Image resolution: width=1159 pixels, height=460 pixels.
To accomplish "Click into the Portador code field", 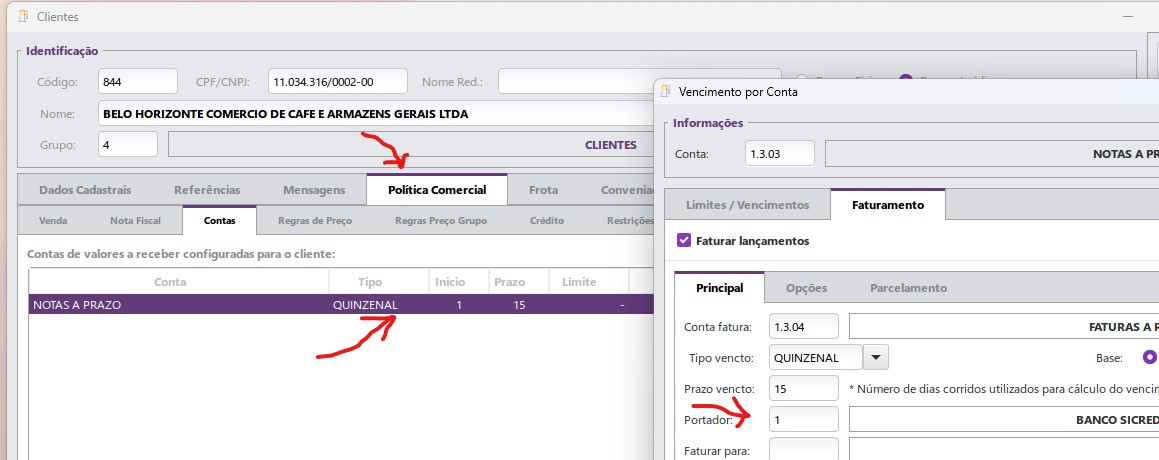I will click(803, 420).
